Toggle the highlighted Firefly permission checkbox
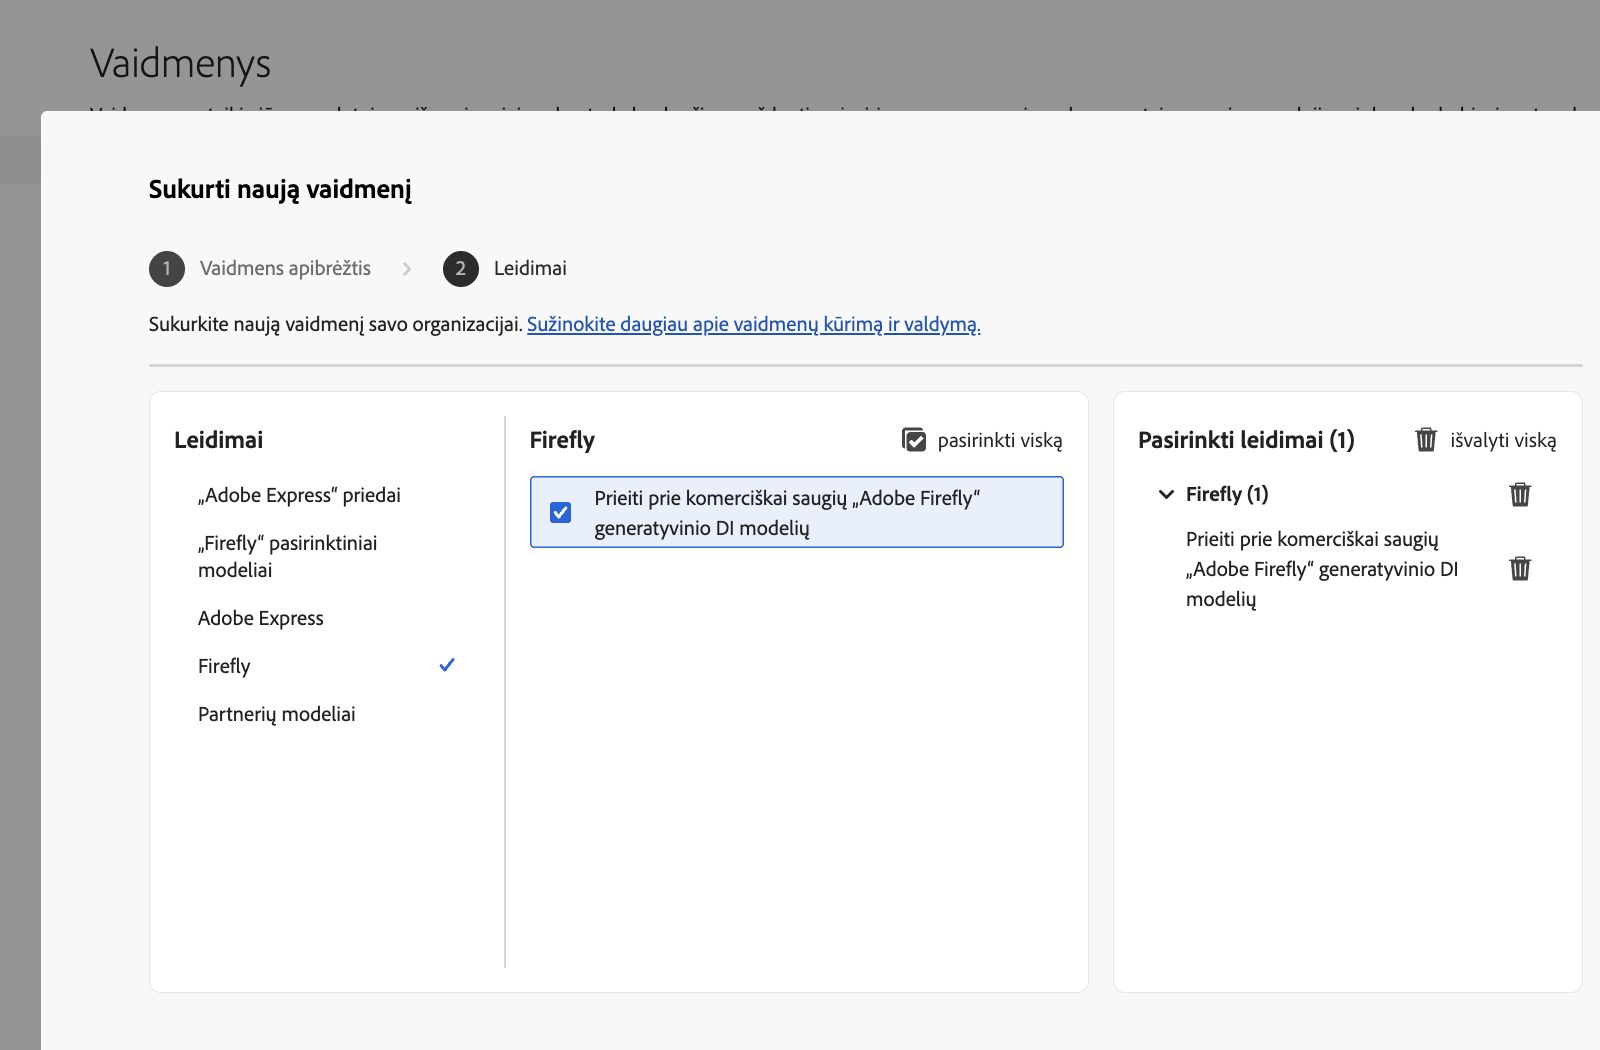The image size is (1600, 1050). tap(561, 512)
